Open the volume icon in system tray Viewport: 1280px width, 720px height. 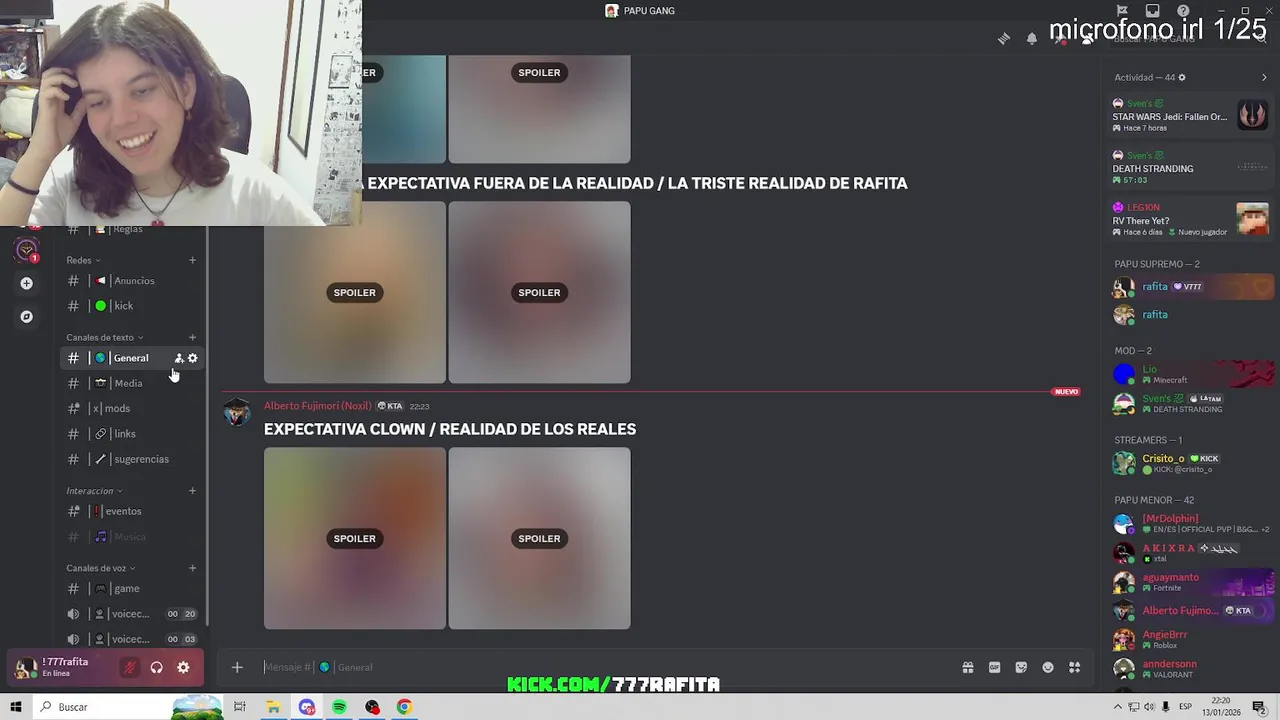coord(1150,707)
